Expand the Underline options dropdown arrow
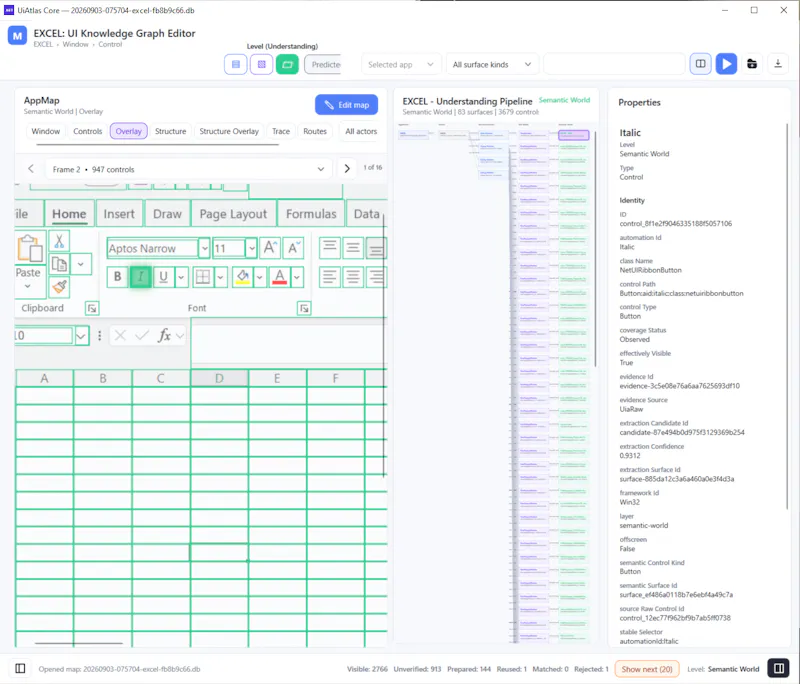This screenshot has height=684, width=800. pyautogui.click(x=181, y=277)
